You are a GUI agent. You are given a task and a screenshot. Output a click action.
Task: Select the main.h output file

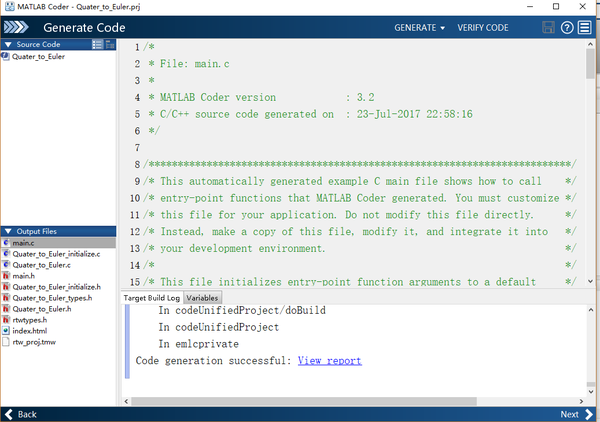[26, 276]
